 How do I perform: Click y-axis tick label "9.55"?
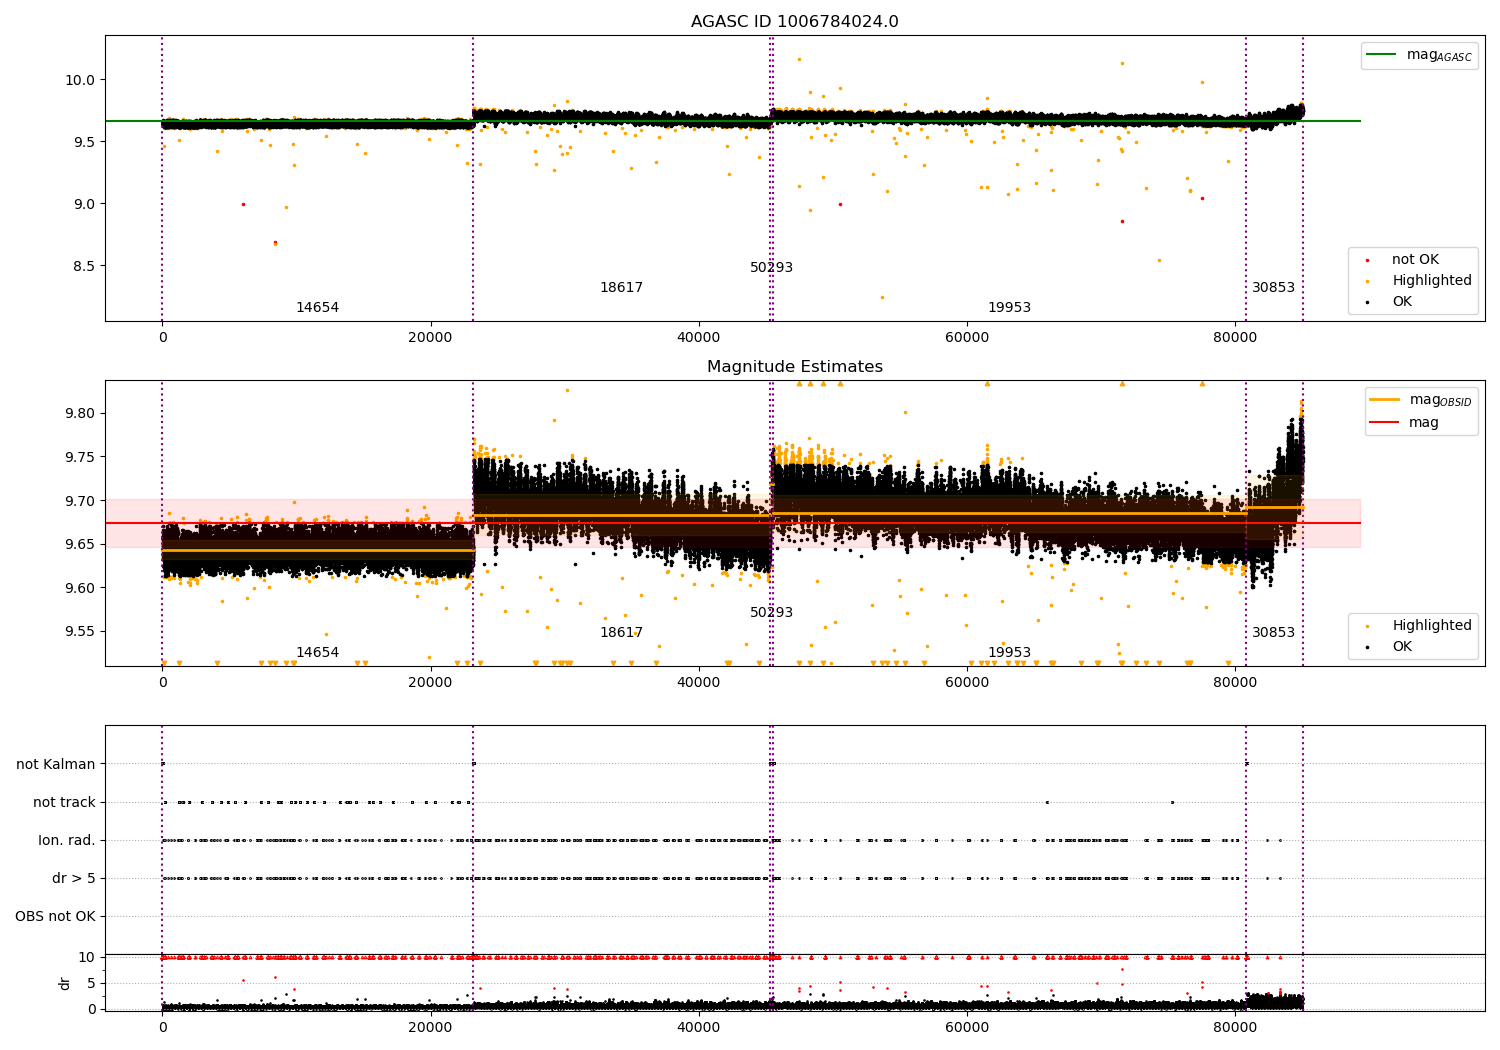(80, 631)
